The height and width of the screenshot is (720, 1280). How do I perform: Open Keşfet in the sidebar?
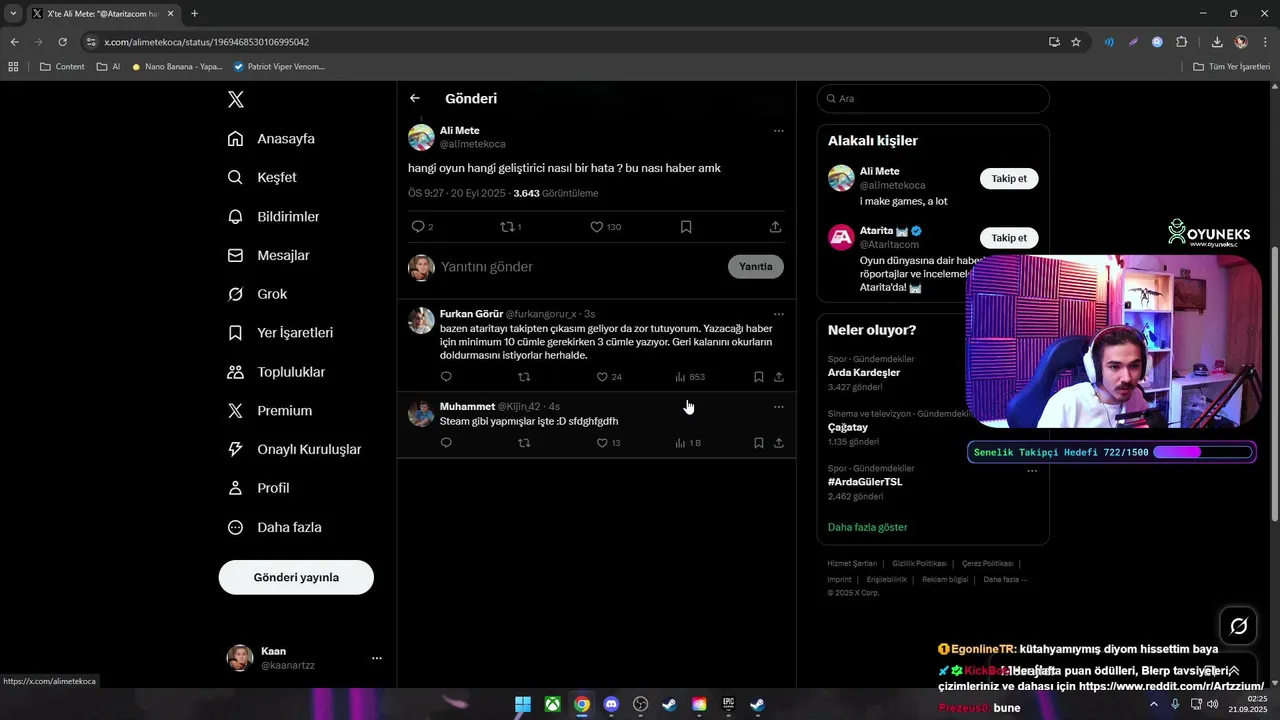pos(262,177)
